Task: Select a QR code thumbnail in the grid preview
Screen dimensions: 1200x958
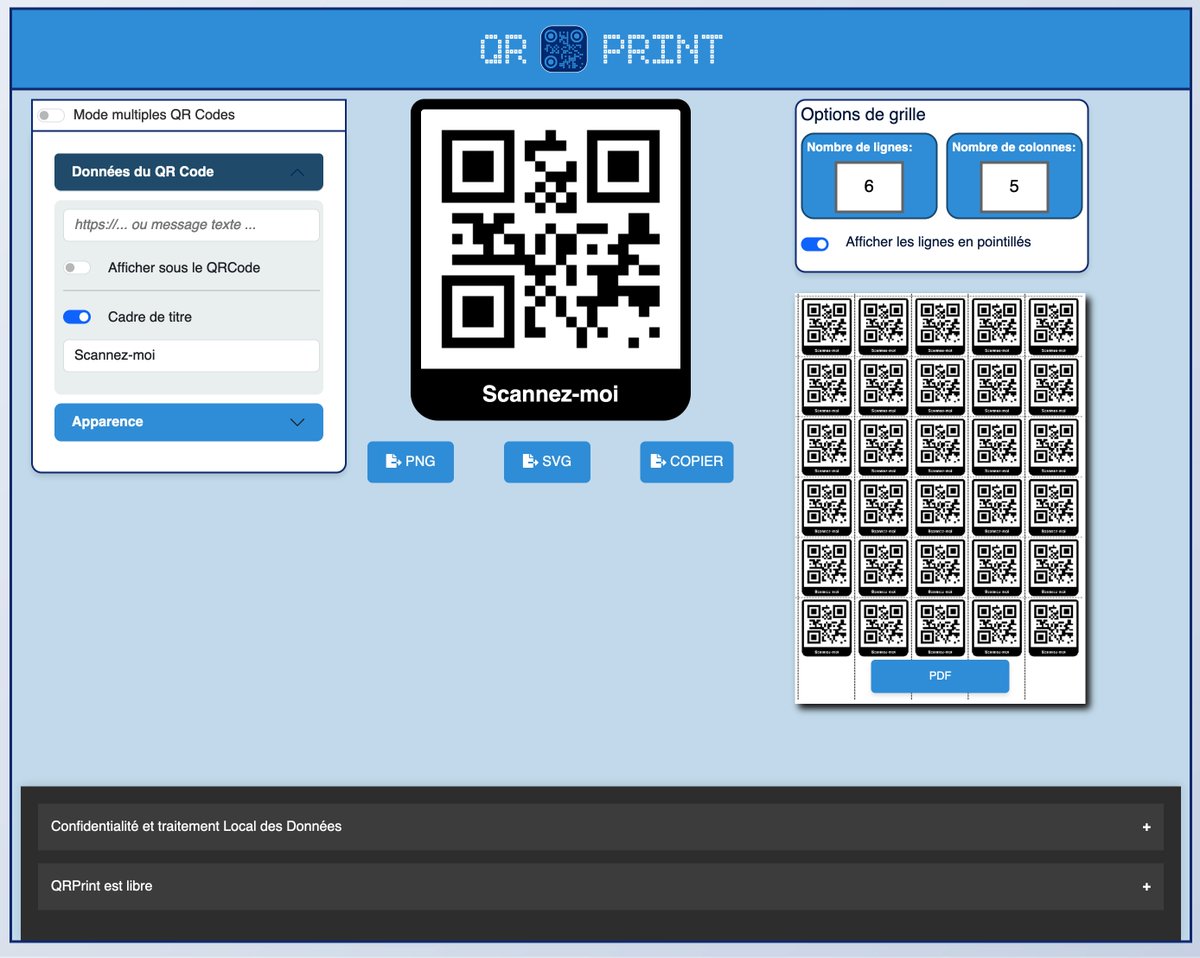Action: coord(825,324)
